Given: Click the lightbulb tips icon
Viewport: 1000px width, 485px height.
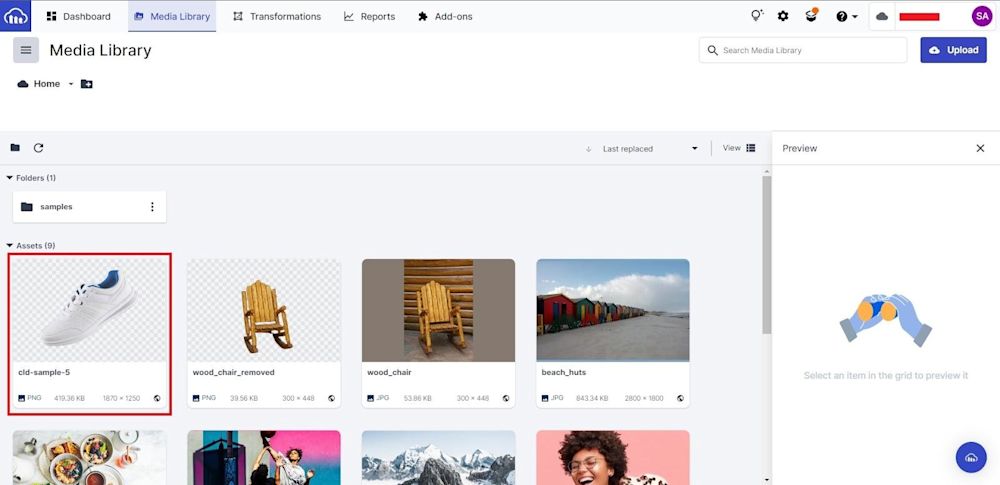Looking at the screenshot, I should (x=757, y=16).
